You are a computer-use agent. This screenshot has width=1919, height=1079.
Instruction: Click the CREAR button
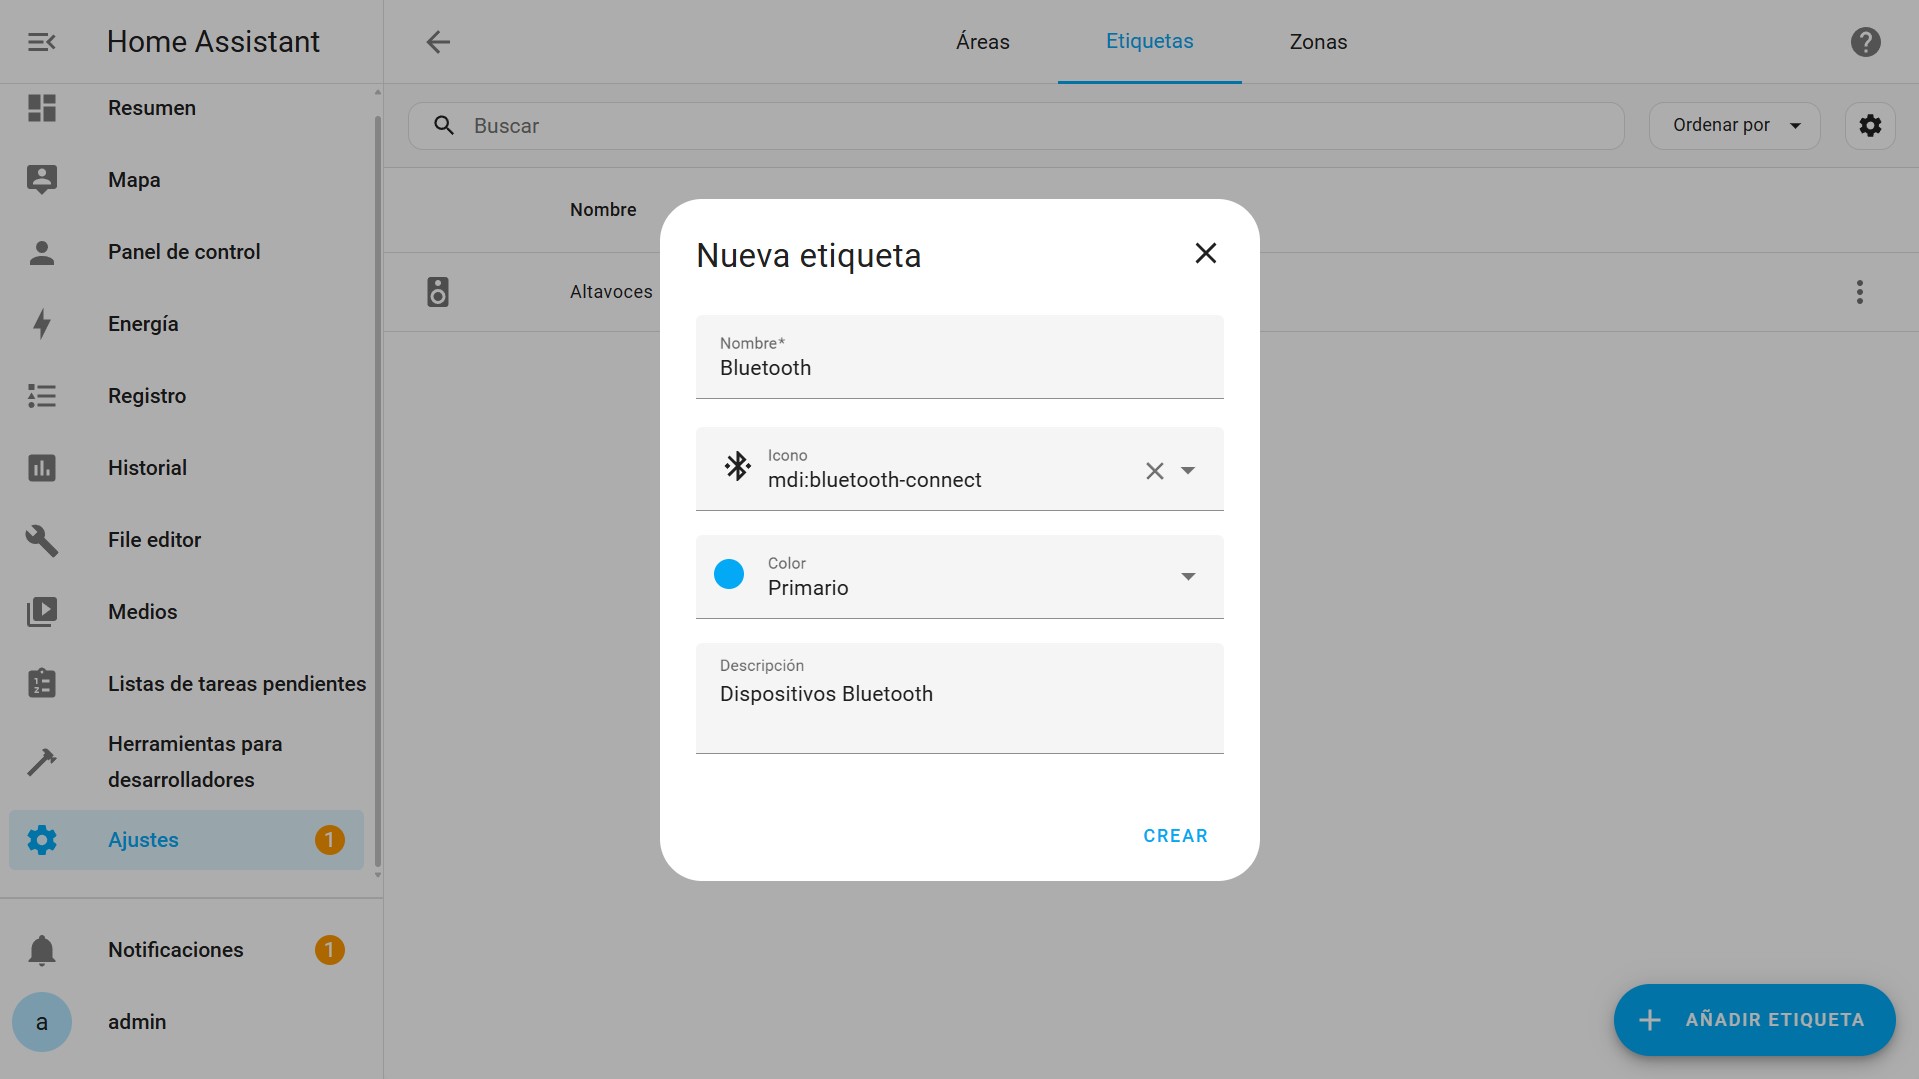(1175, 835)
